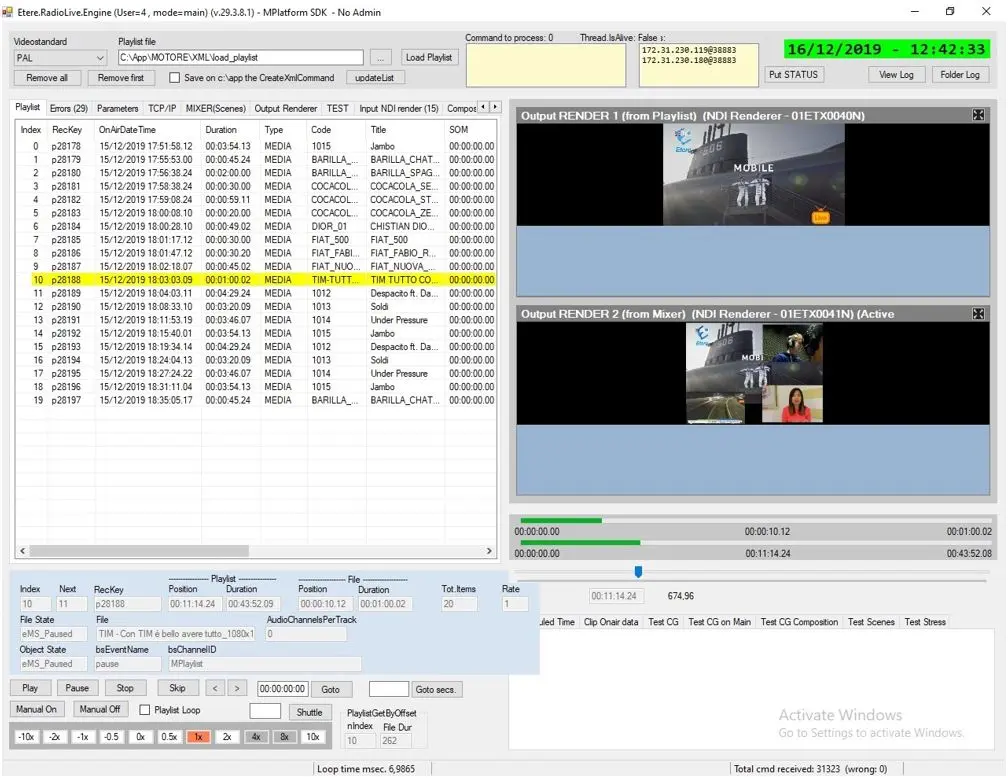Viewport: 1008px width, 779px height.
Task: Click the browse '...' button beside playlist path
Action: [381, 58]
